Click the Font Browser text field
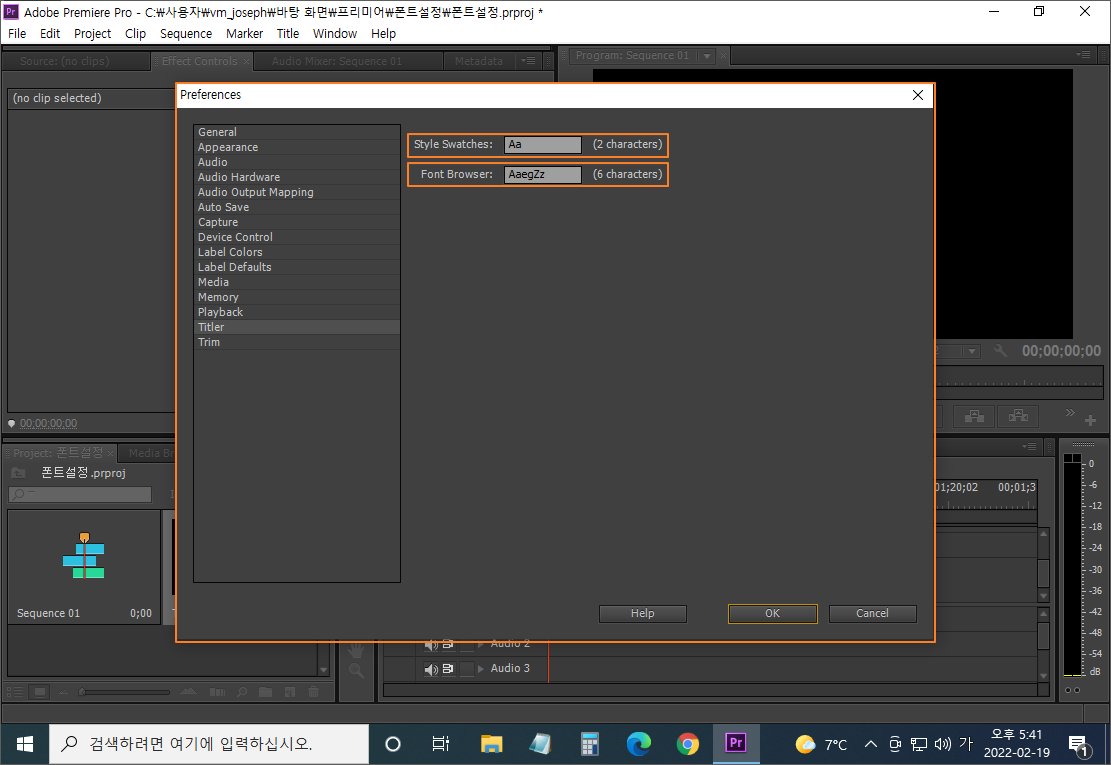This screenshot has height=765, width=1111. (543, 174)
